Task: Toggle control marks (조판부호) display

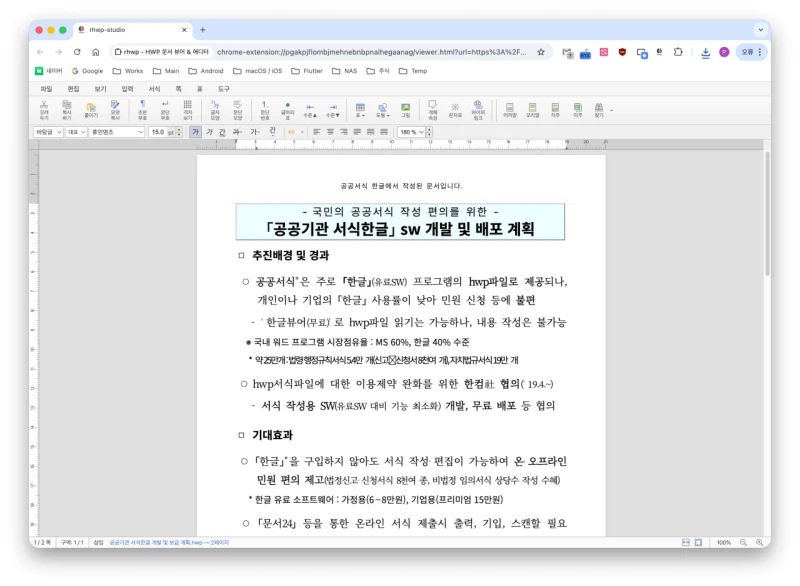Action: (x=142, y=110)
